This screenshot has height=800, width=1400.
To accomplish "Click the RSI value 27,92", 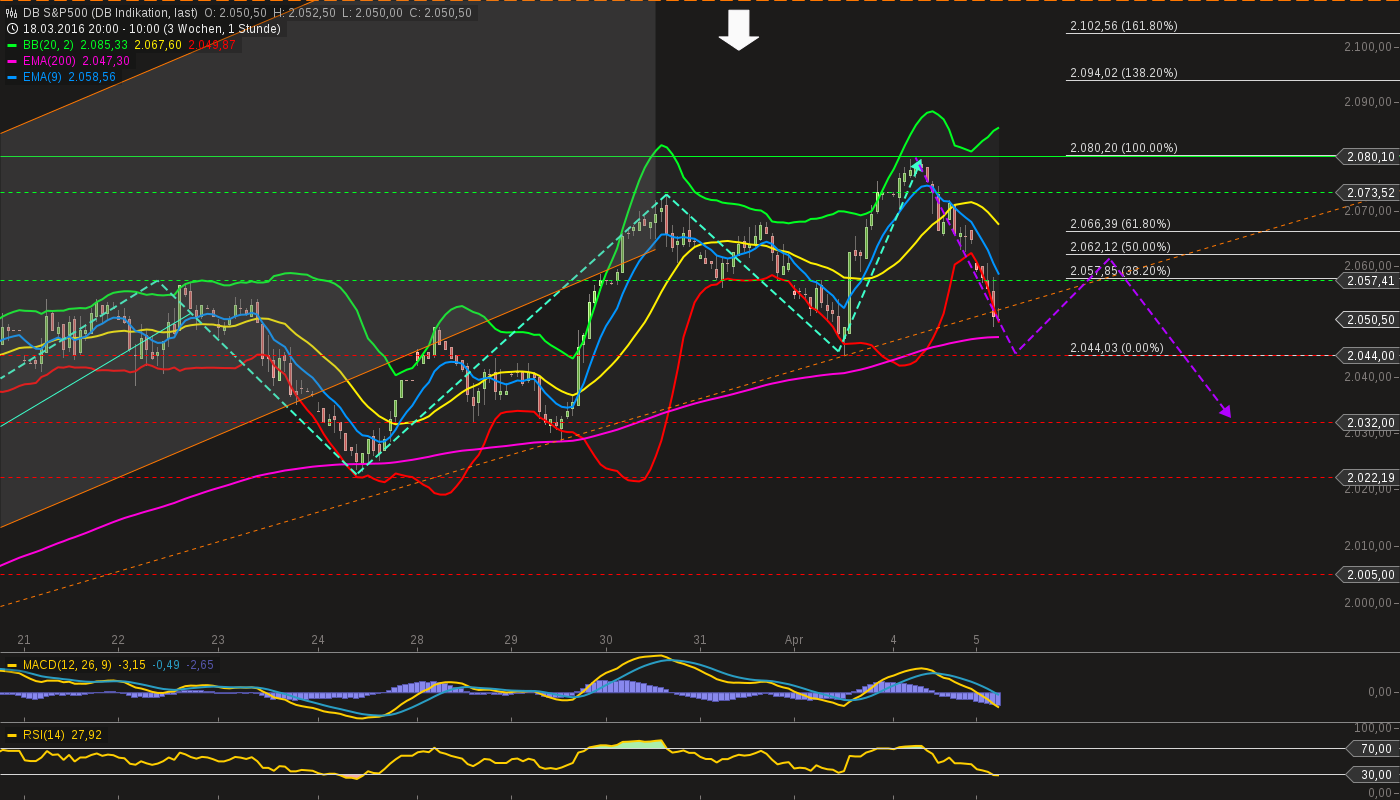I will [86, 735].
